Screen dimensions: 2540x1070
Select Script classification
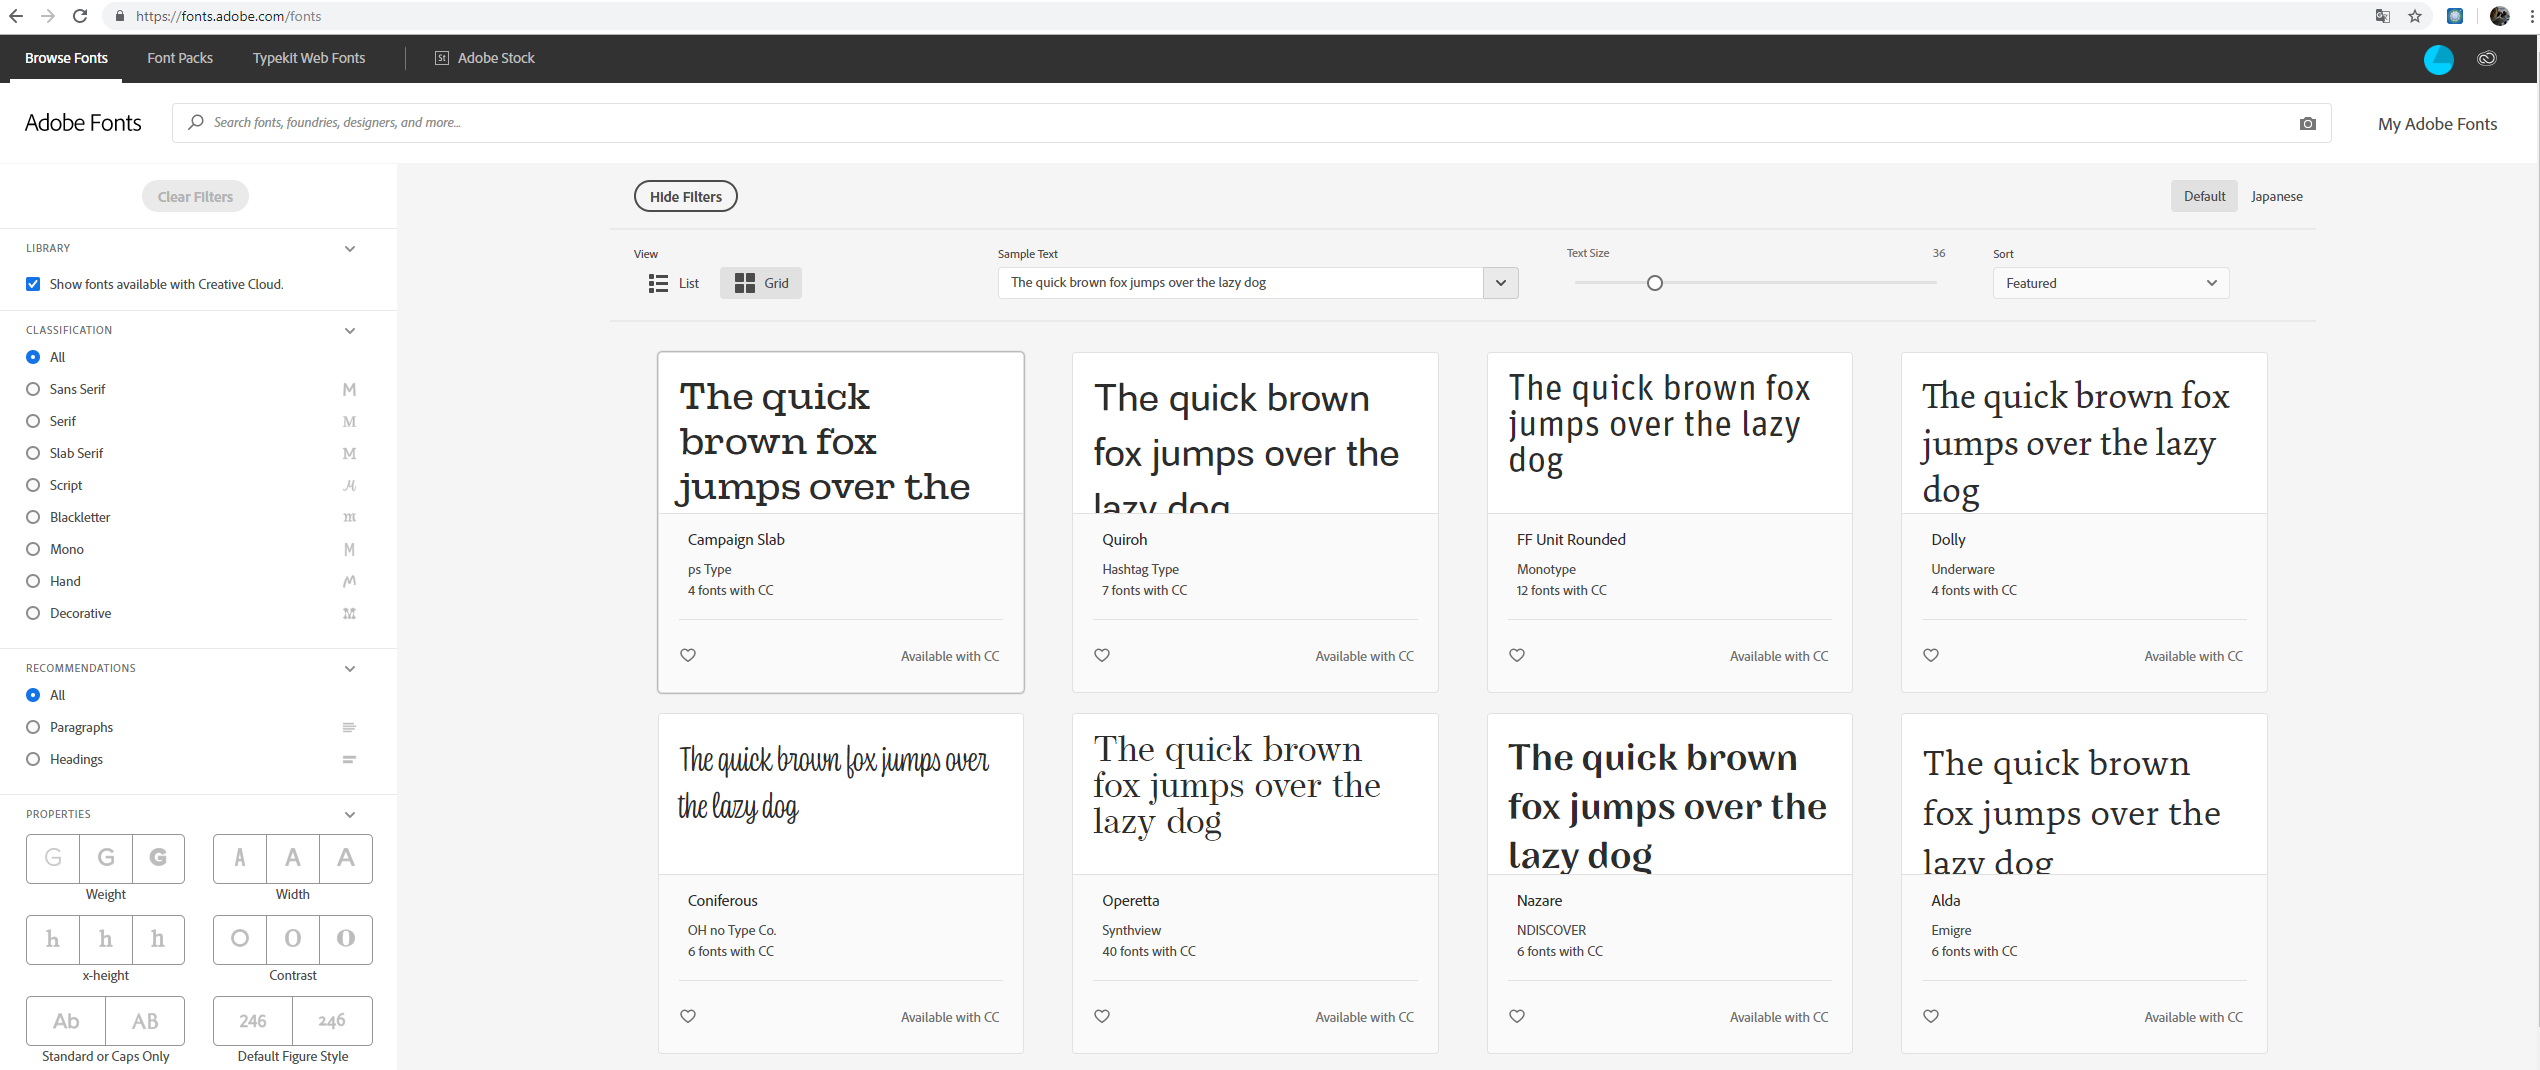click(33, 485)
